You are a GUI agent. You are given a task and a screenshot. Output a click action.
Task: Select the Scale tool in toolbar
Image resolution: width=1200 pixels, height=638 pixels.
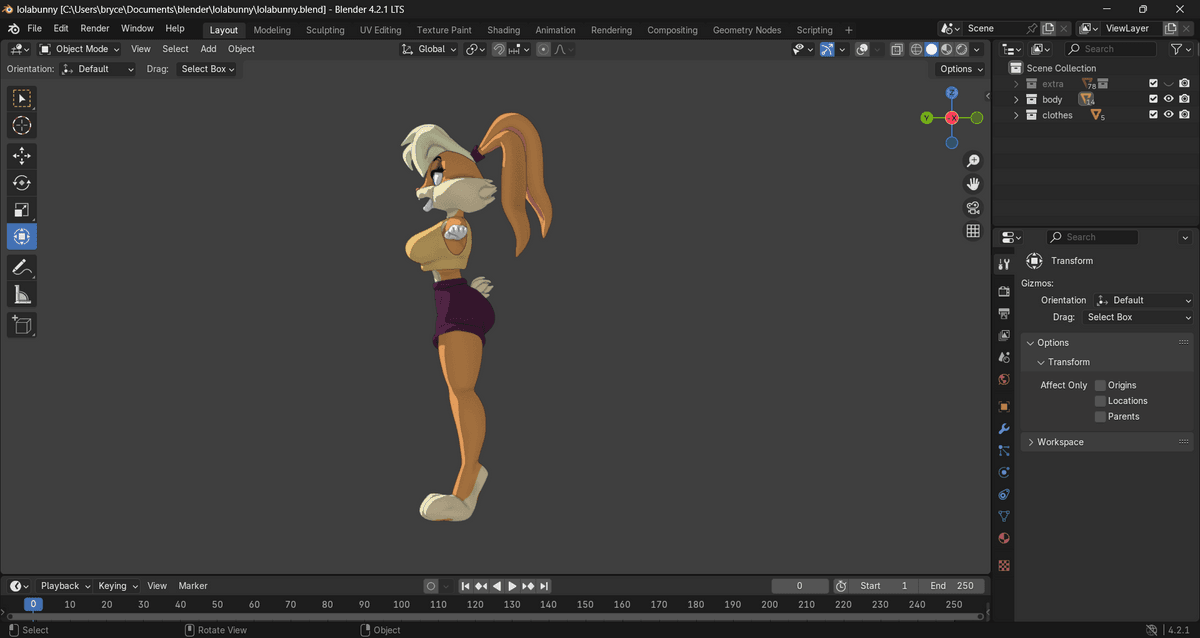(22, 210)
